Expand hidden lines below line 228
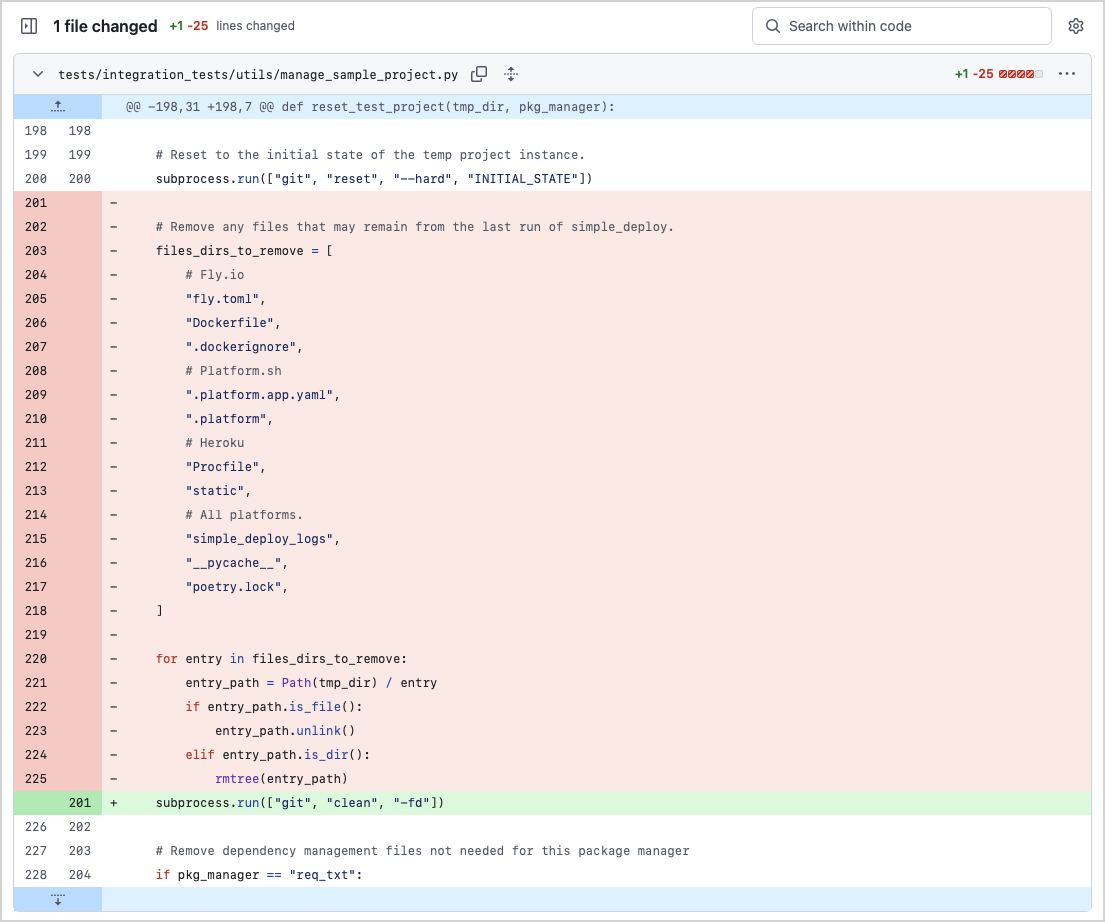This screenshot has height=922, width=1105. (57, 899)
